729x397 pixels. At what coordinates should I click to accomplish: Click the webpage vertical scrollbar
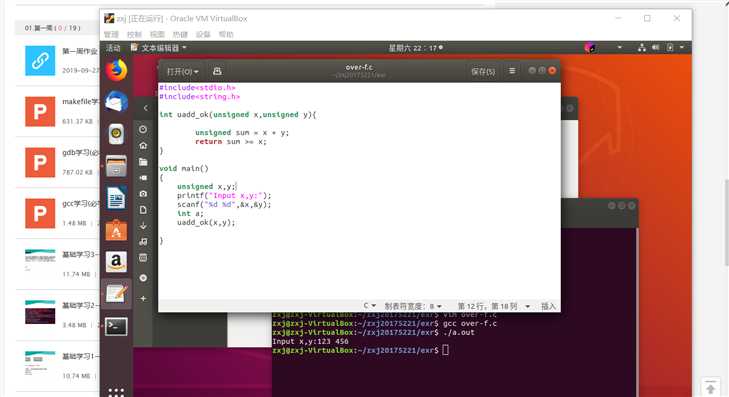pyautogui.click(x=726, y=222)
